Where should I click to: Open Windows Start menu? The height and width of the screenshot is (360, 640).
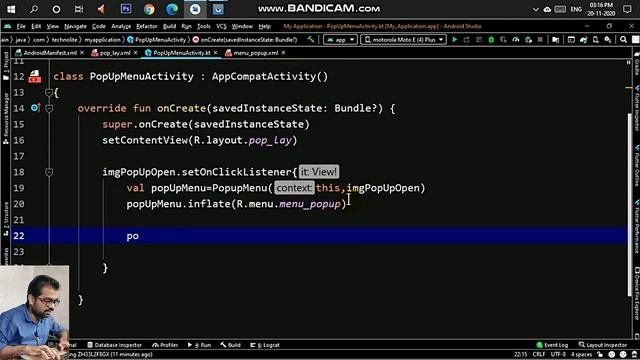11,9
